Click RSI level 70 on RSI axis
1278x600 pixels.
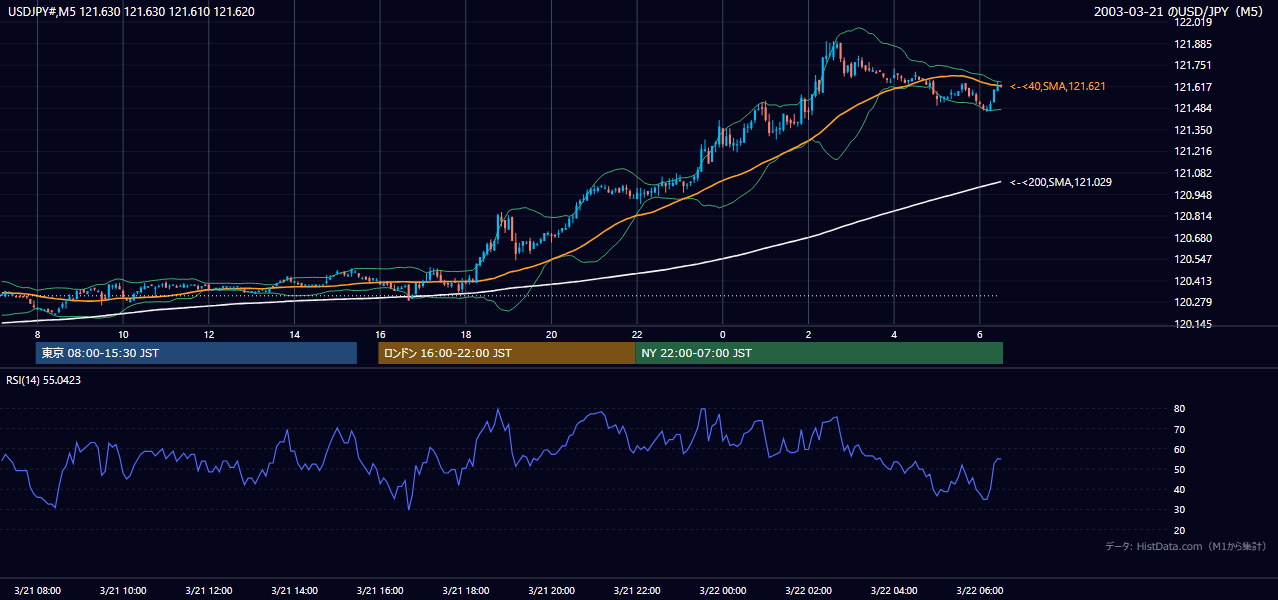pos(1180,429)
